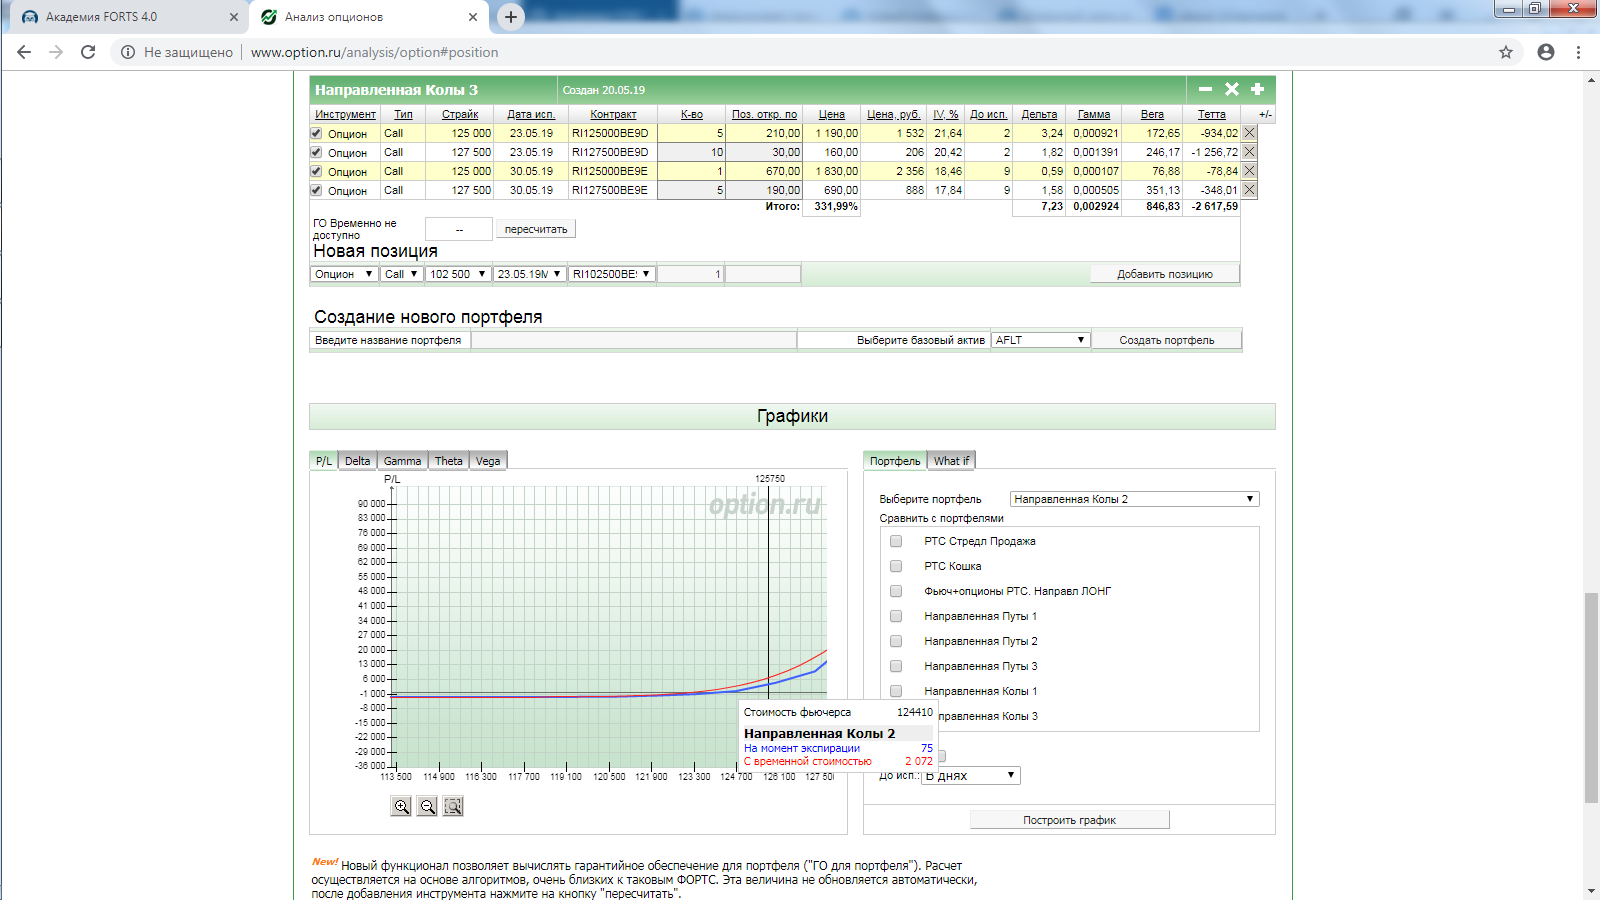Click the zoom-in magnifier below the chart

(x=401, y=806)
